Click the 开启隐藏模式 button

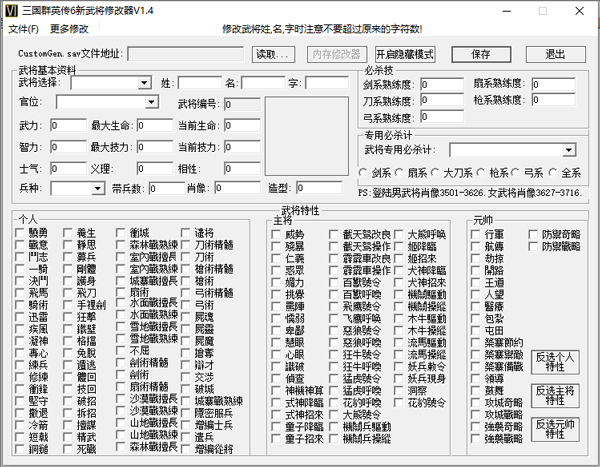click(x=405, y=54)
